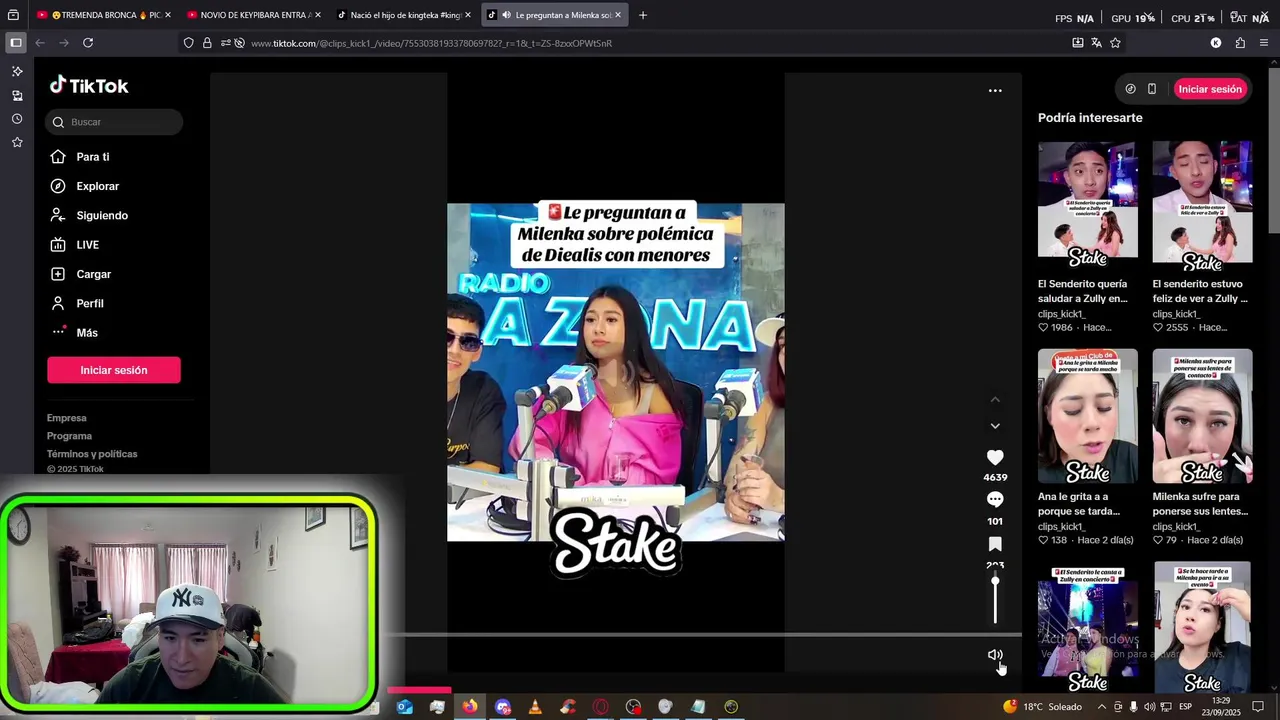
Task: Open clips_kick1_ link under El Senderito quería saludar
Action: pyautogui.click(x=1062, y=314)
